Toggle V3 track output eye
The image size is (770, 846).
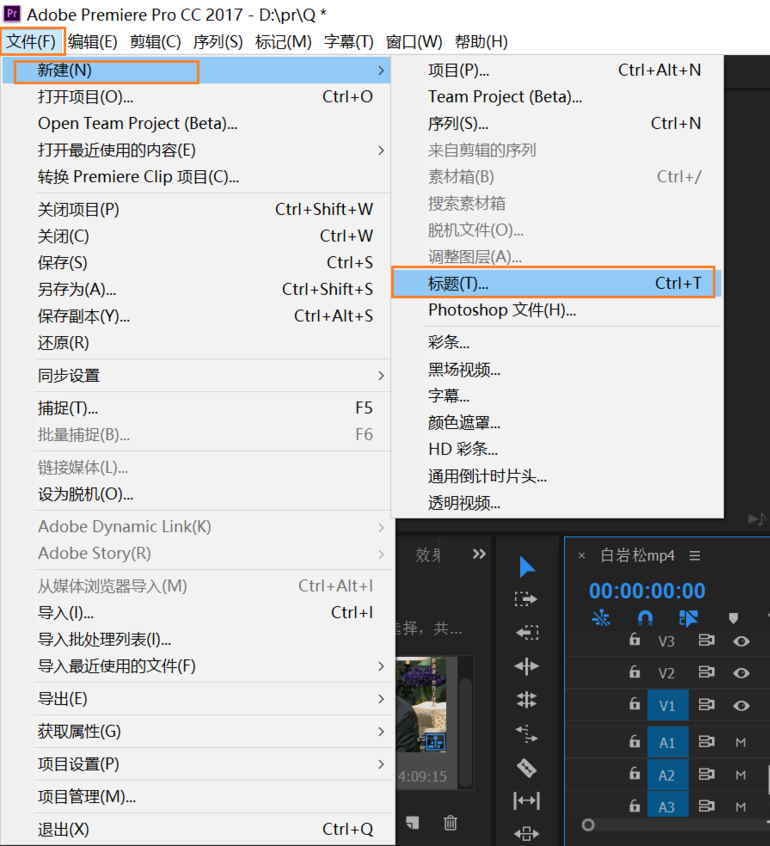[x=741, y=641]
